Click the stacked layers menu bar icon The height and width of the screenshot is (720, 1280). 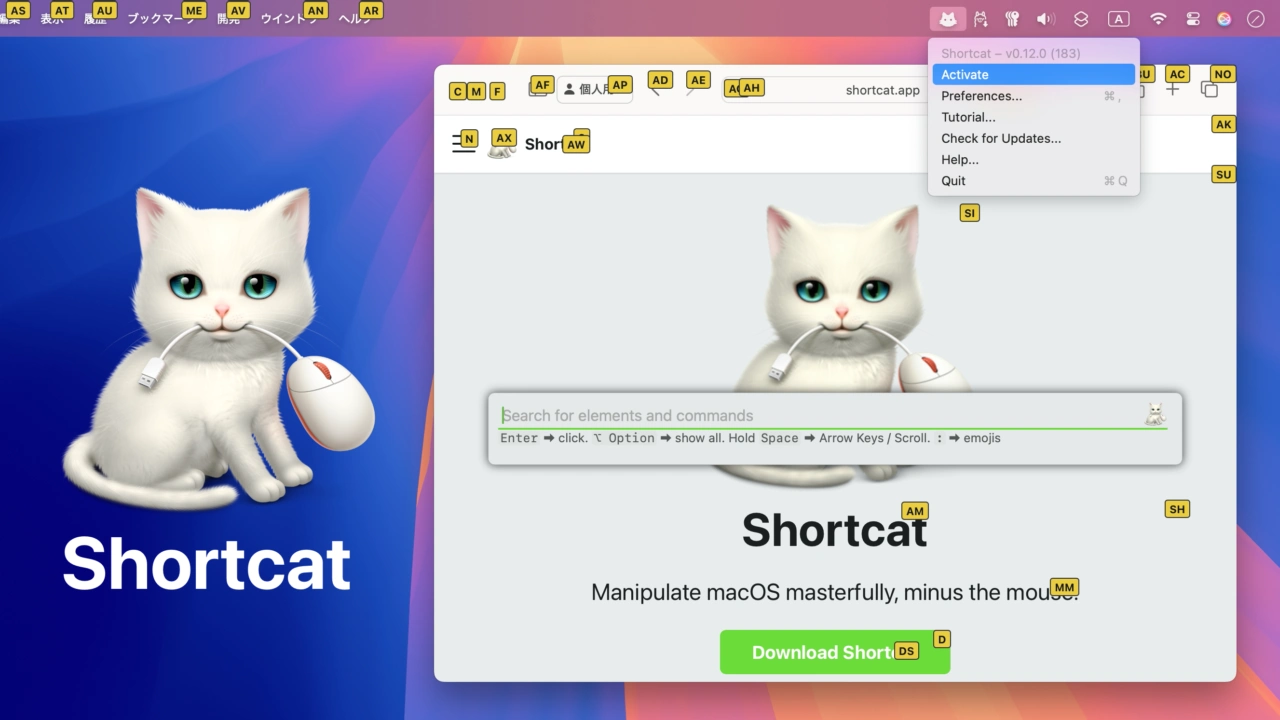[x=1081, y=19]
